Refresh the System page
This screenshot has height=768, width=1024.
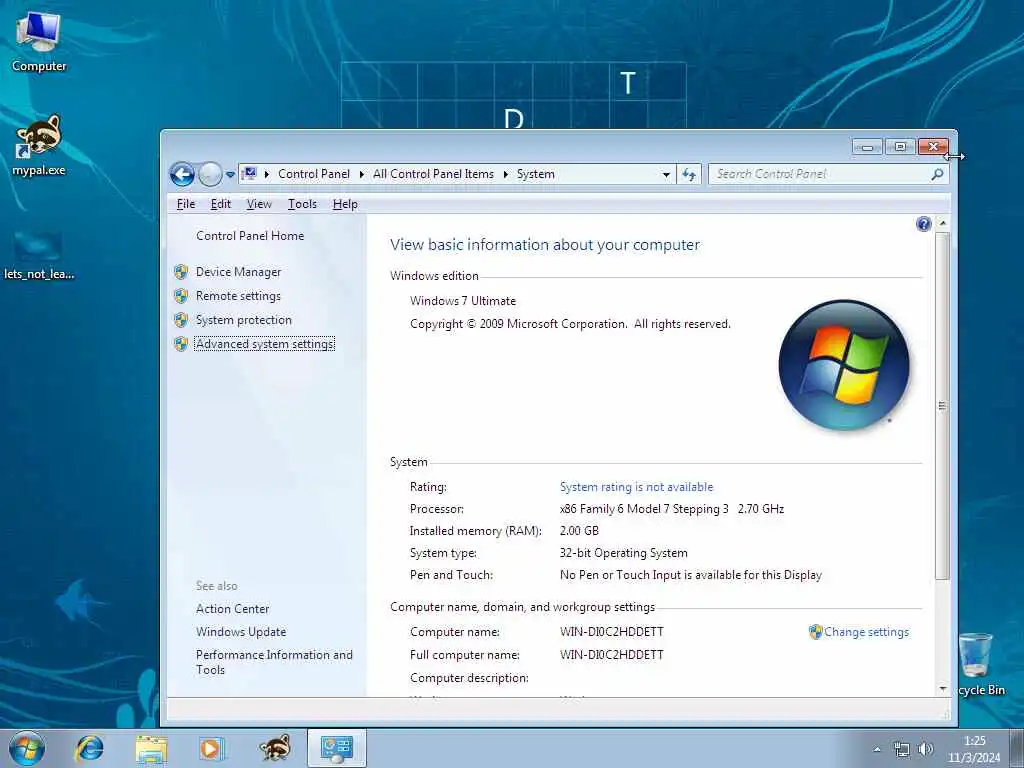point(689,174)
